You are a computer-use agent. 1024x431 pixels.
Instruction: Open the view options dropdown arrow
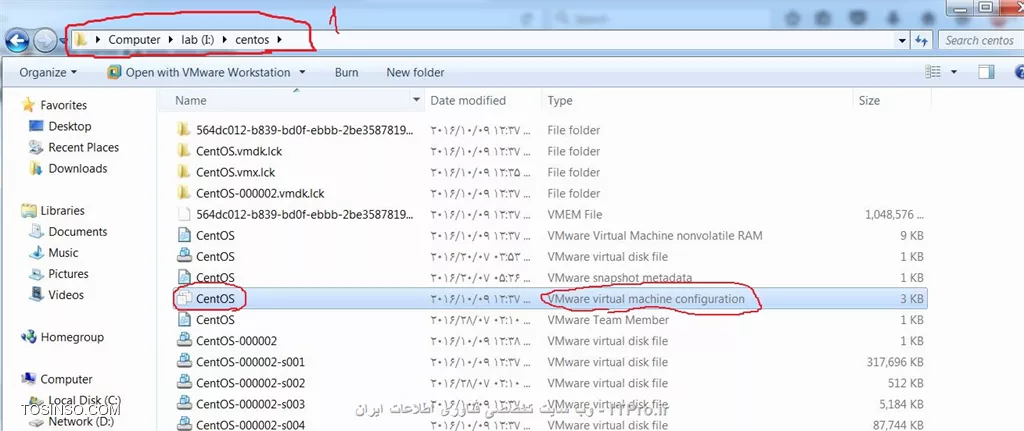tap(954, 72)
